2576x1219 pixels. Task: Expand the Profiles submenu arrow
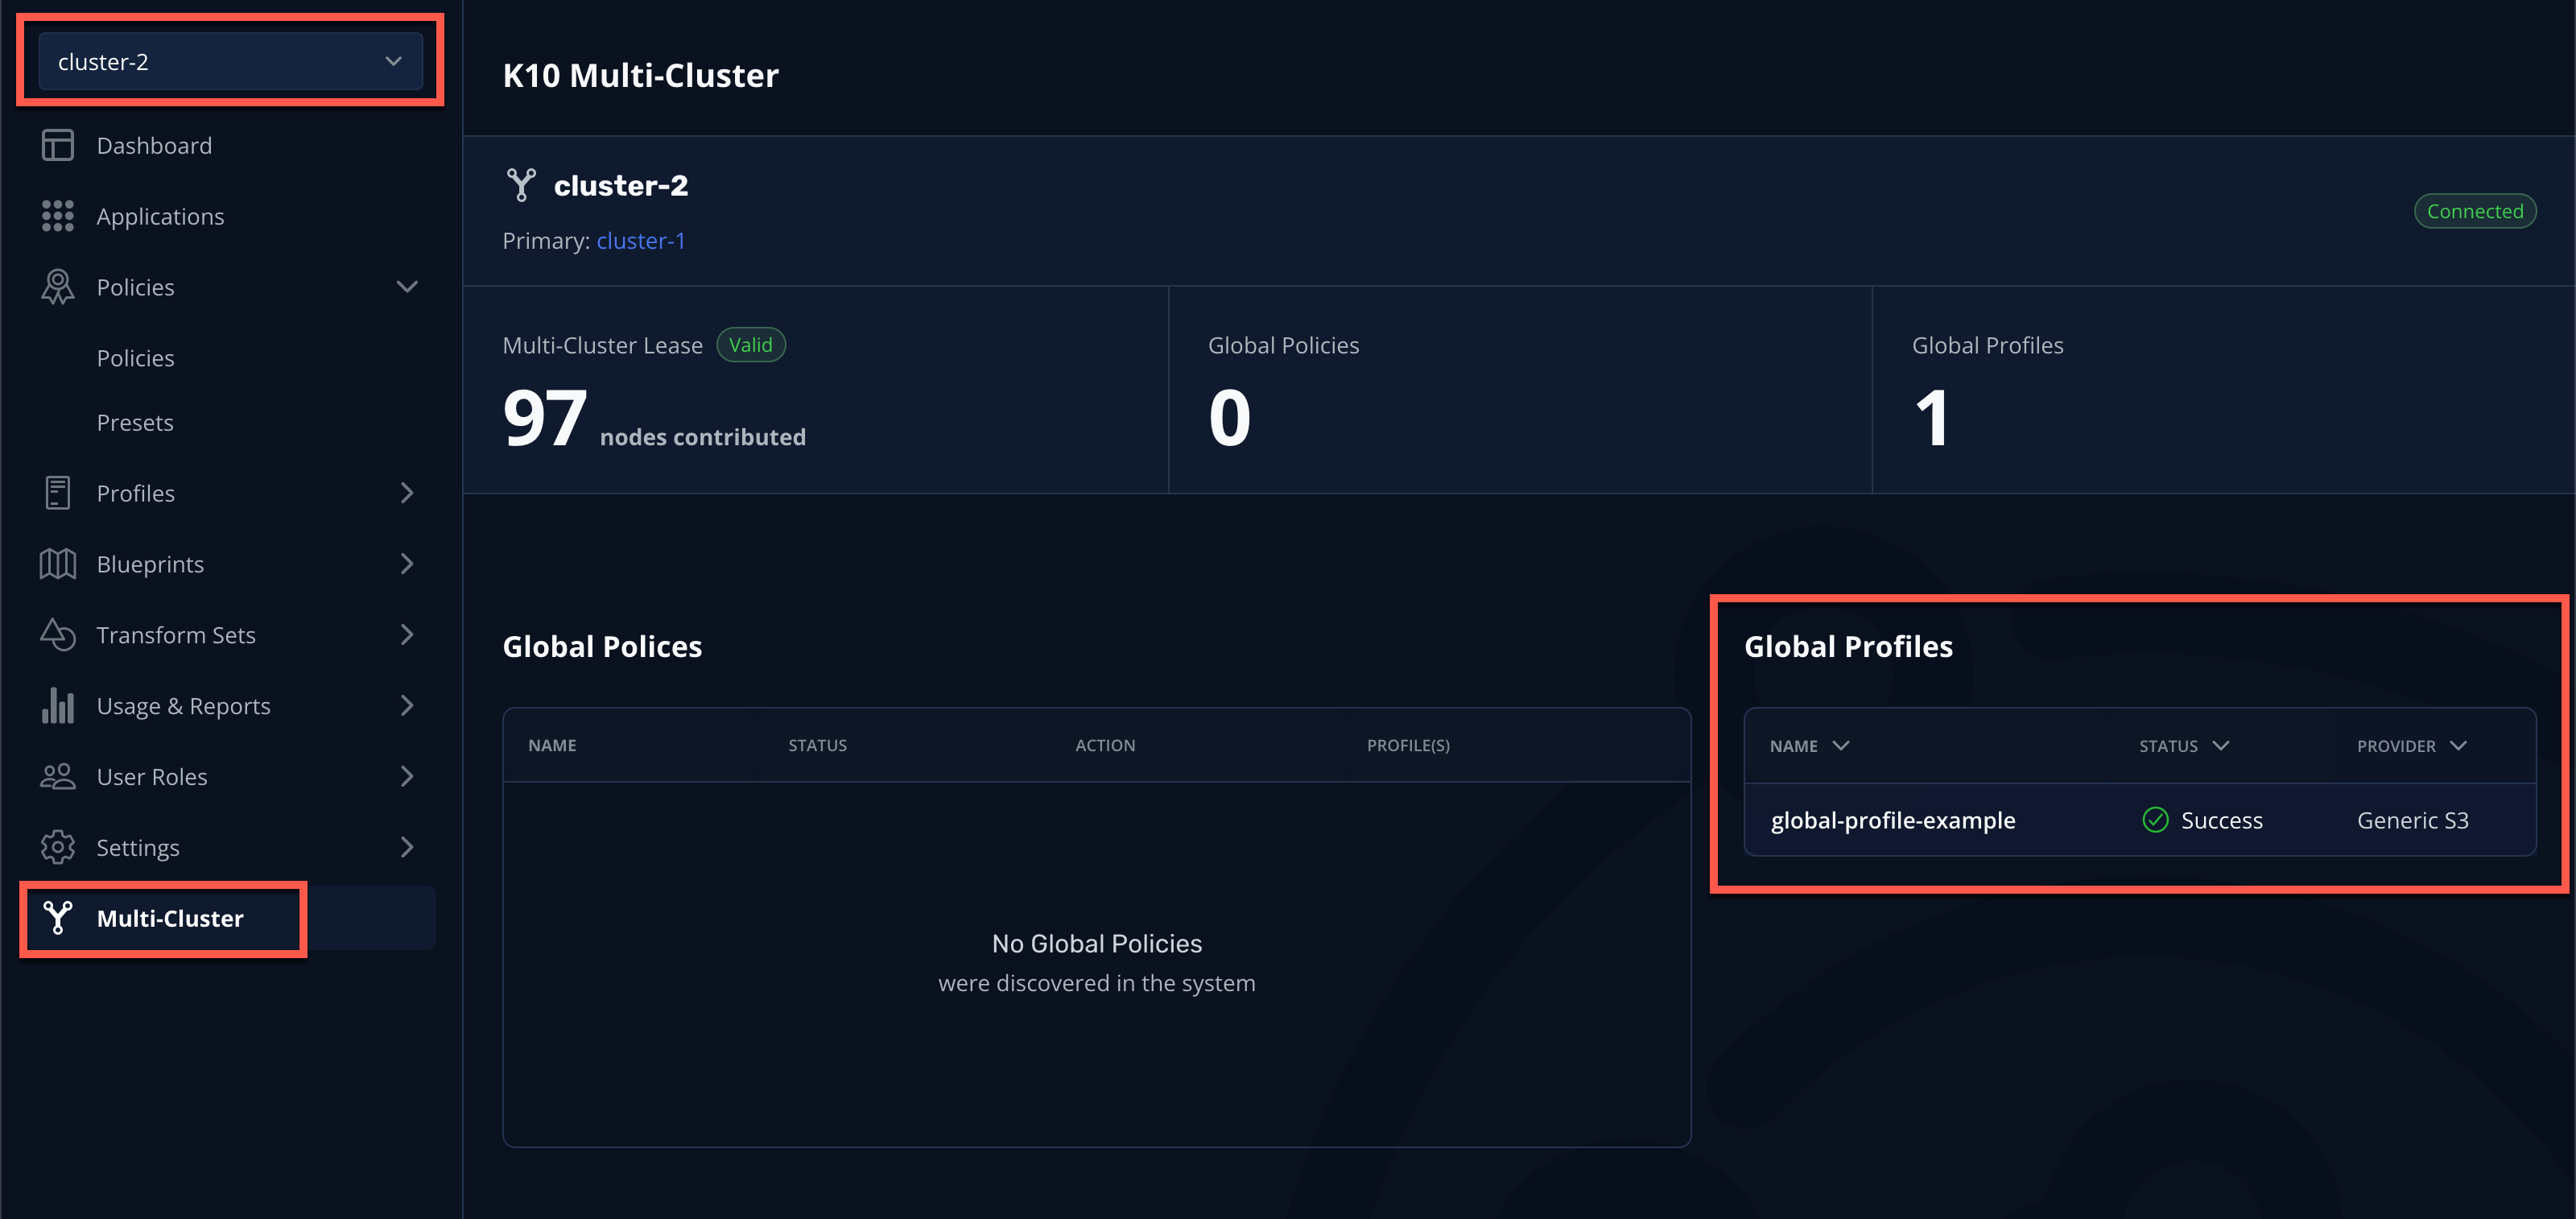[x=407, y=493]
